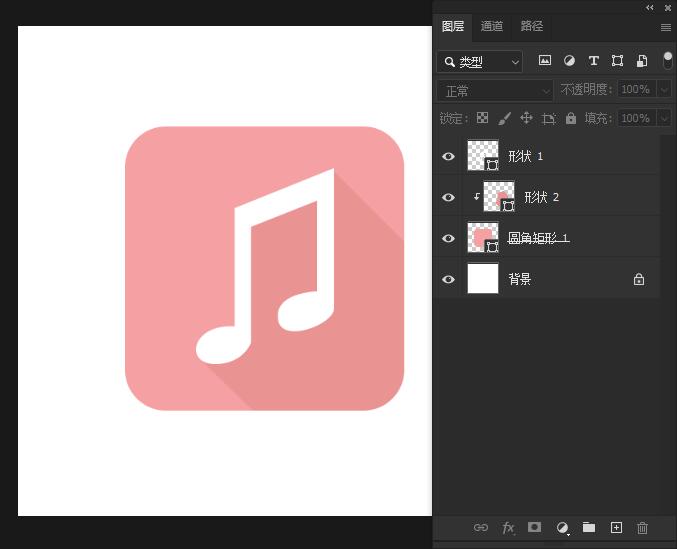Screen dimensions: 677x549
Task: Toggle the layer filtering switch
Action: point(668,60)
